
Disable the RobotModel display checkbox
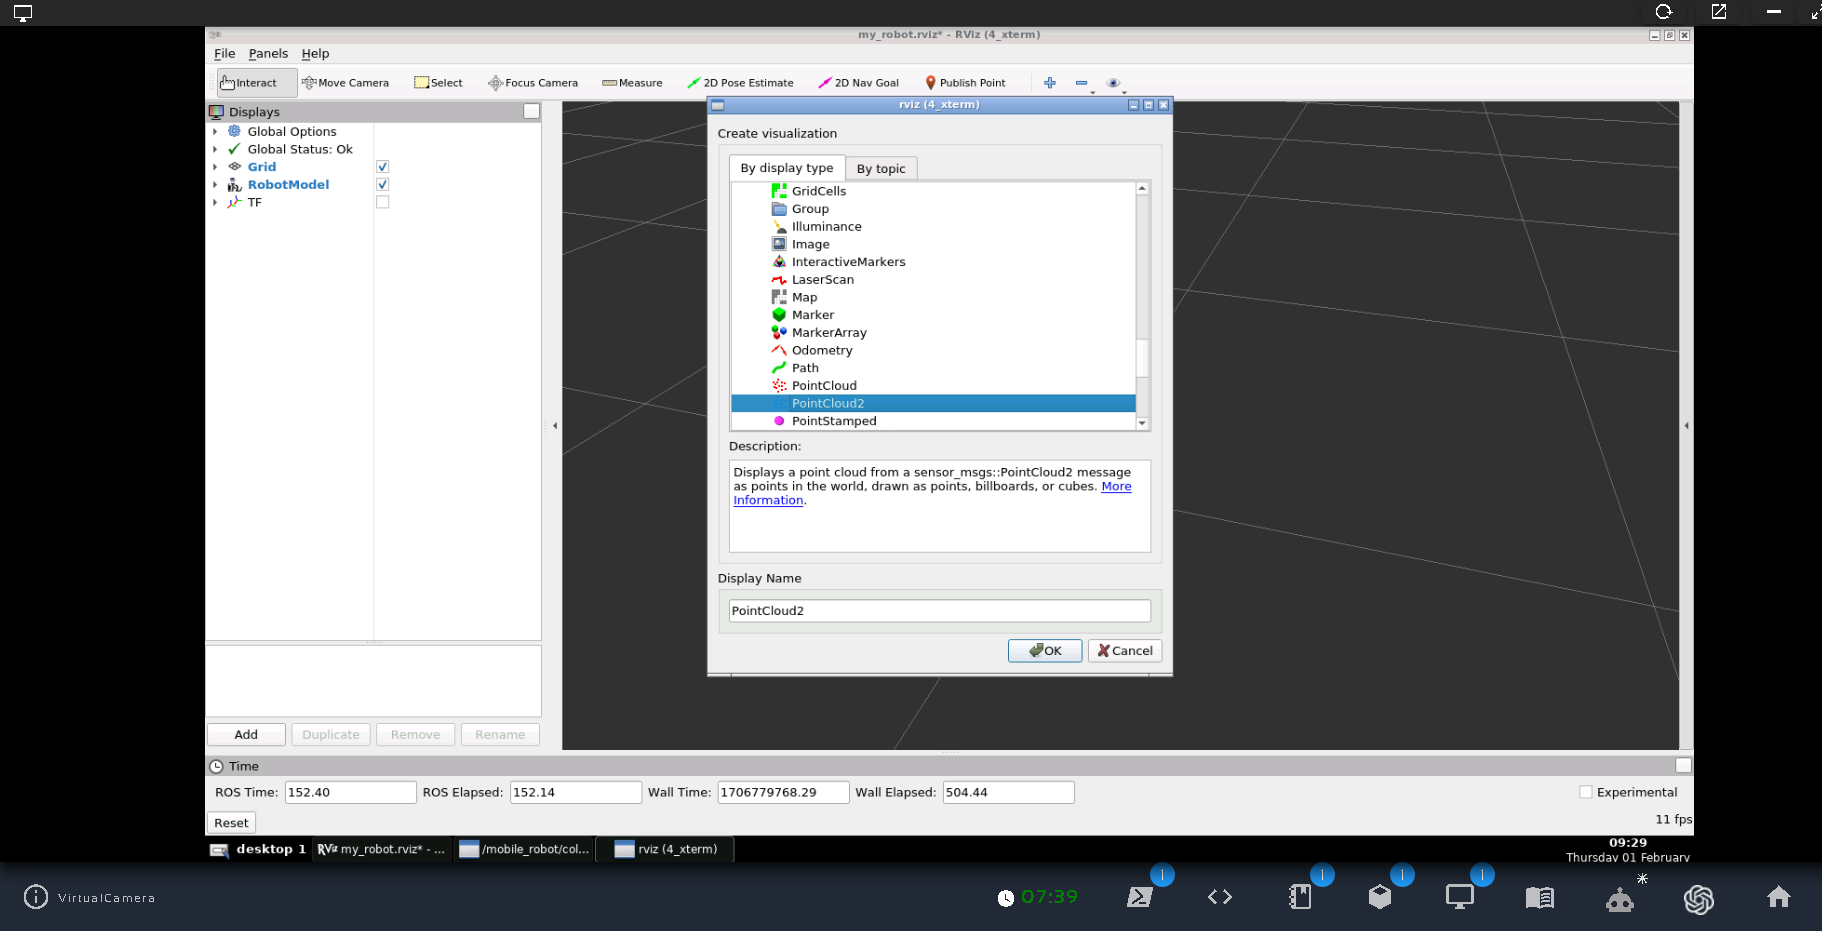tap(382, 185)
